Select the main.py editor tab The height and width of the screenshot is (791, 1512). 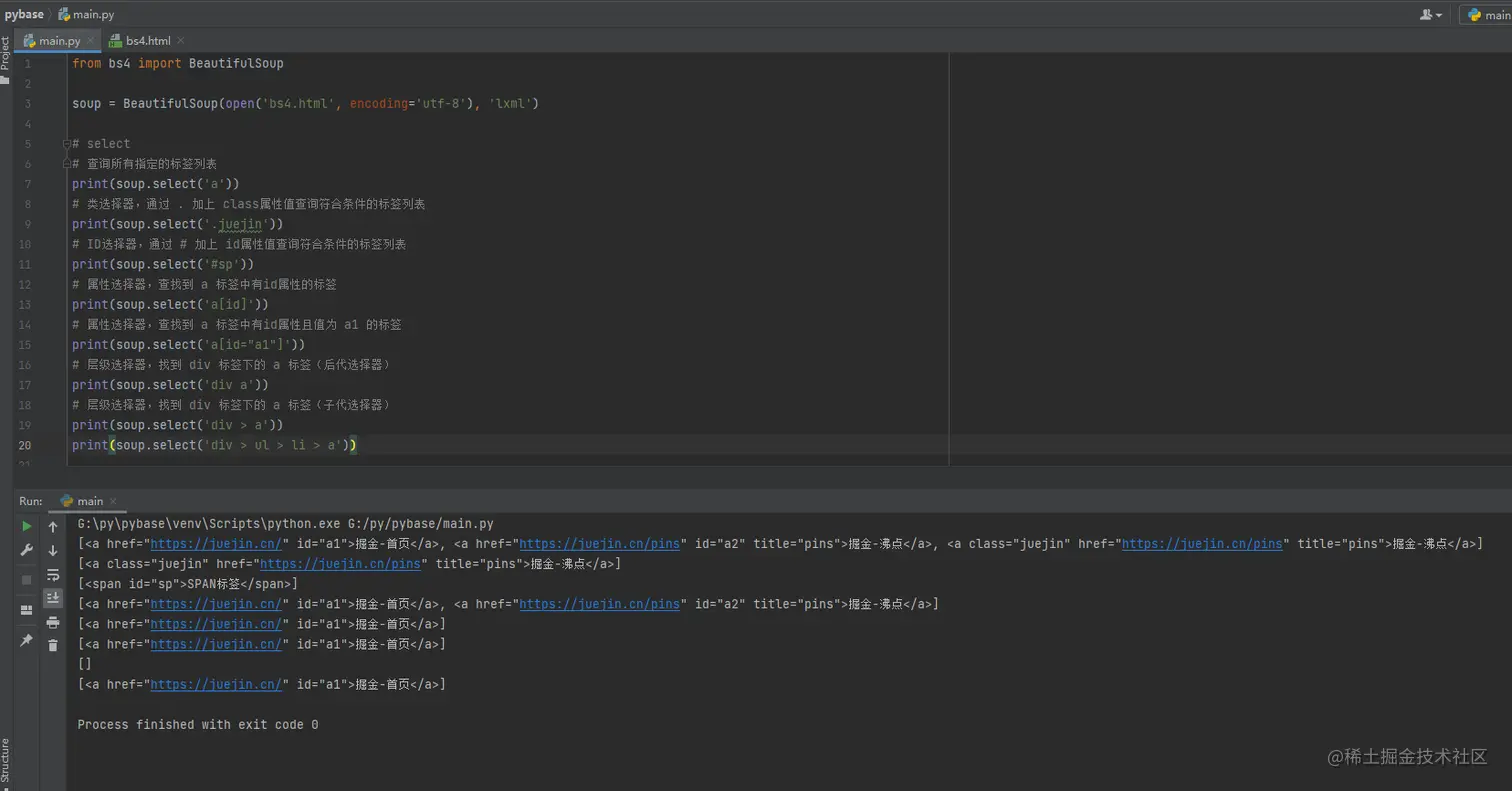coord(58,41)
